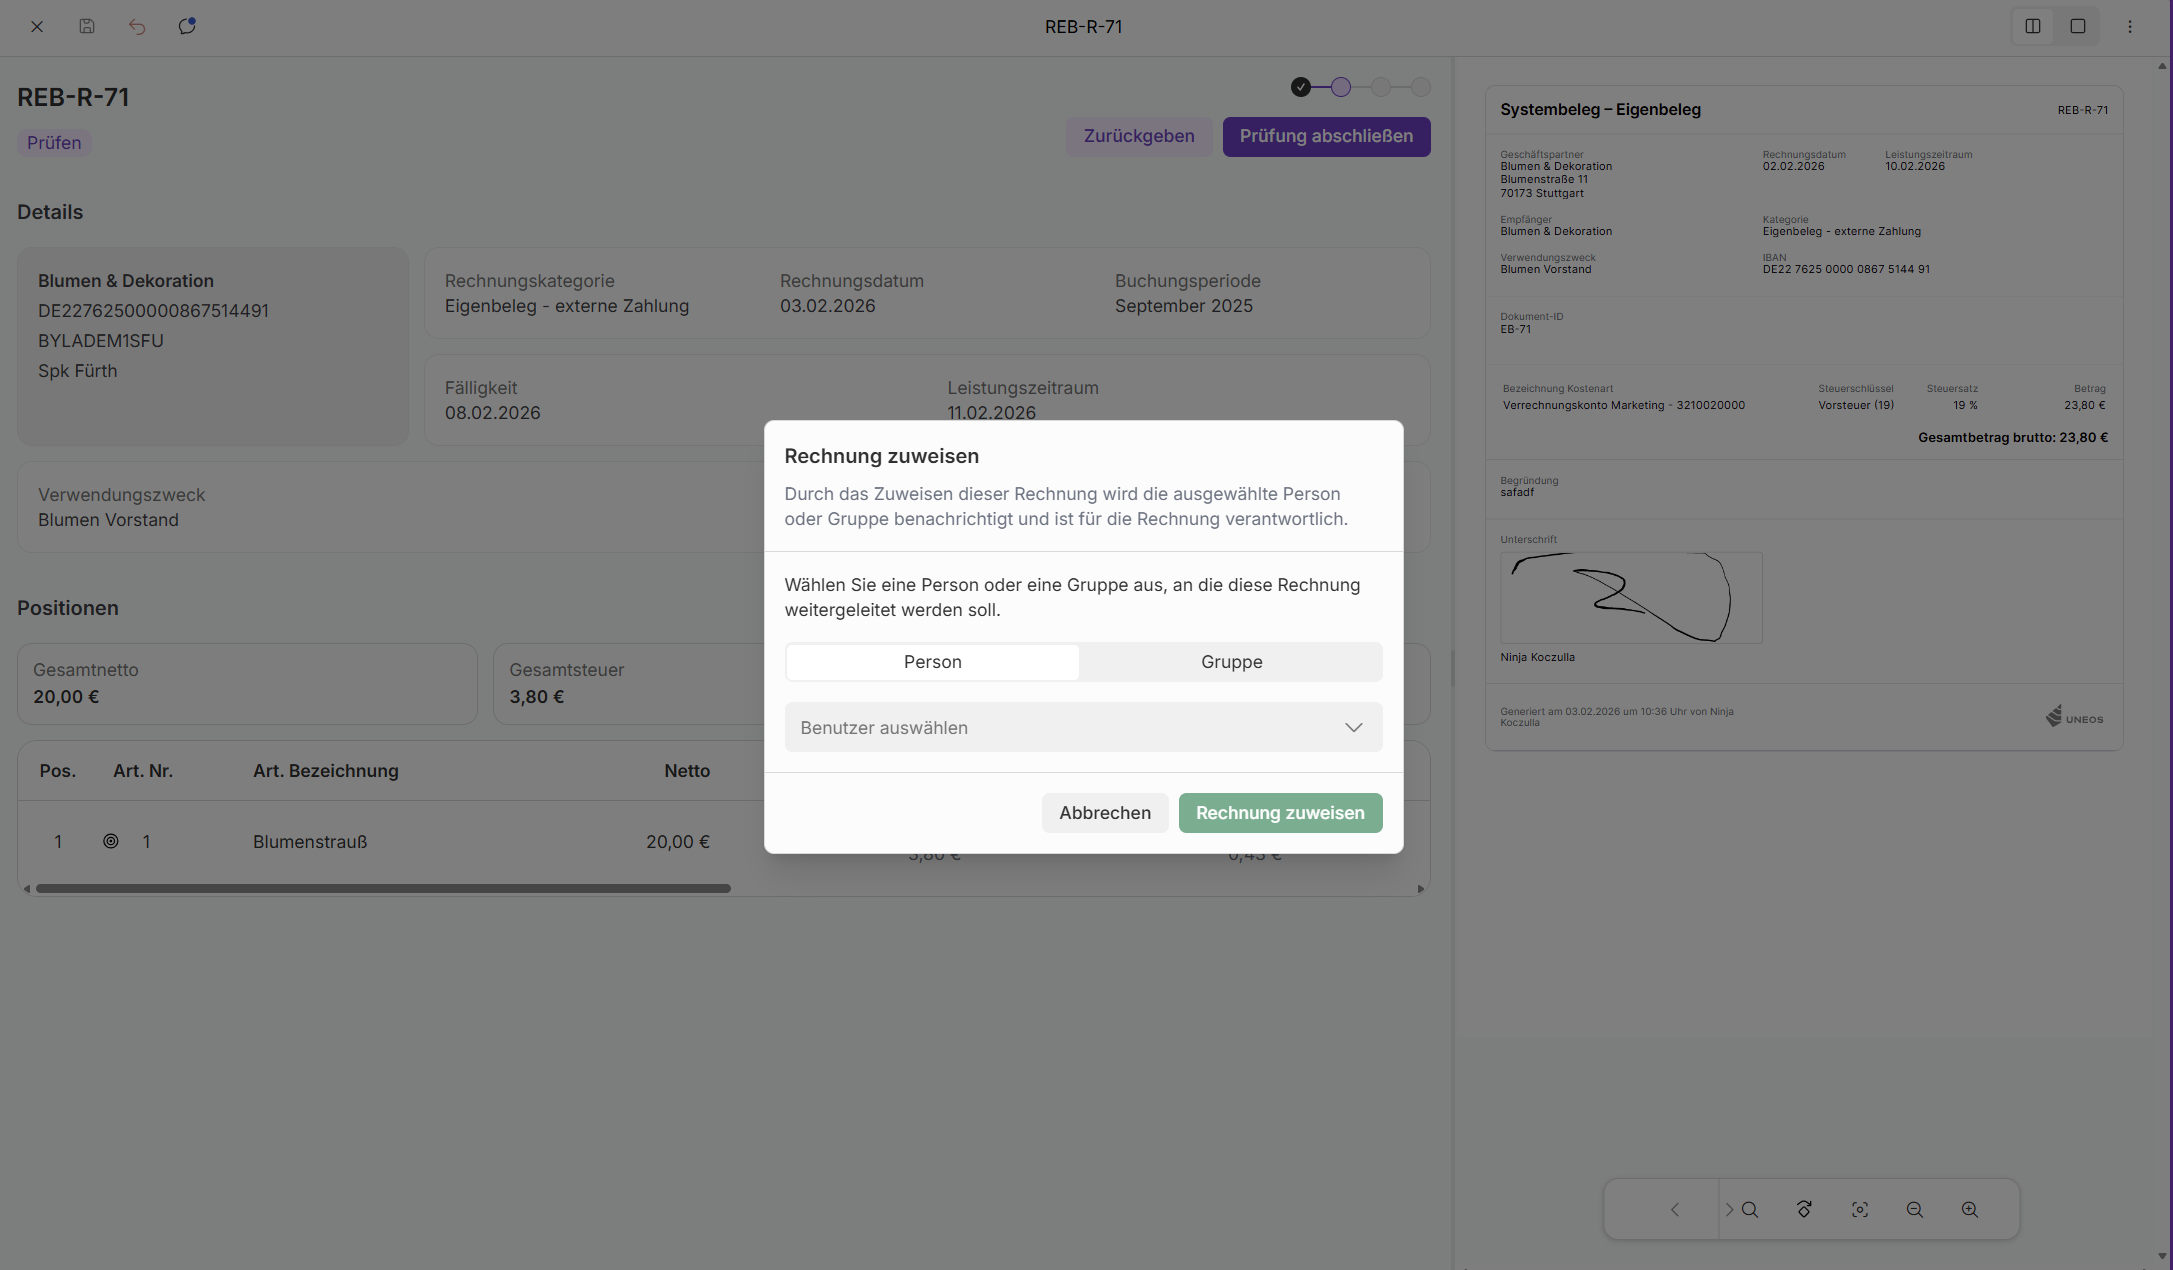Select the Person tab

pyautogui.click(x=932, y=662)
